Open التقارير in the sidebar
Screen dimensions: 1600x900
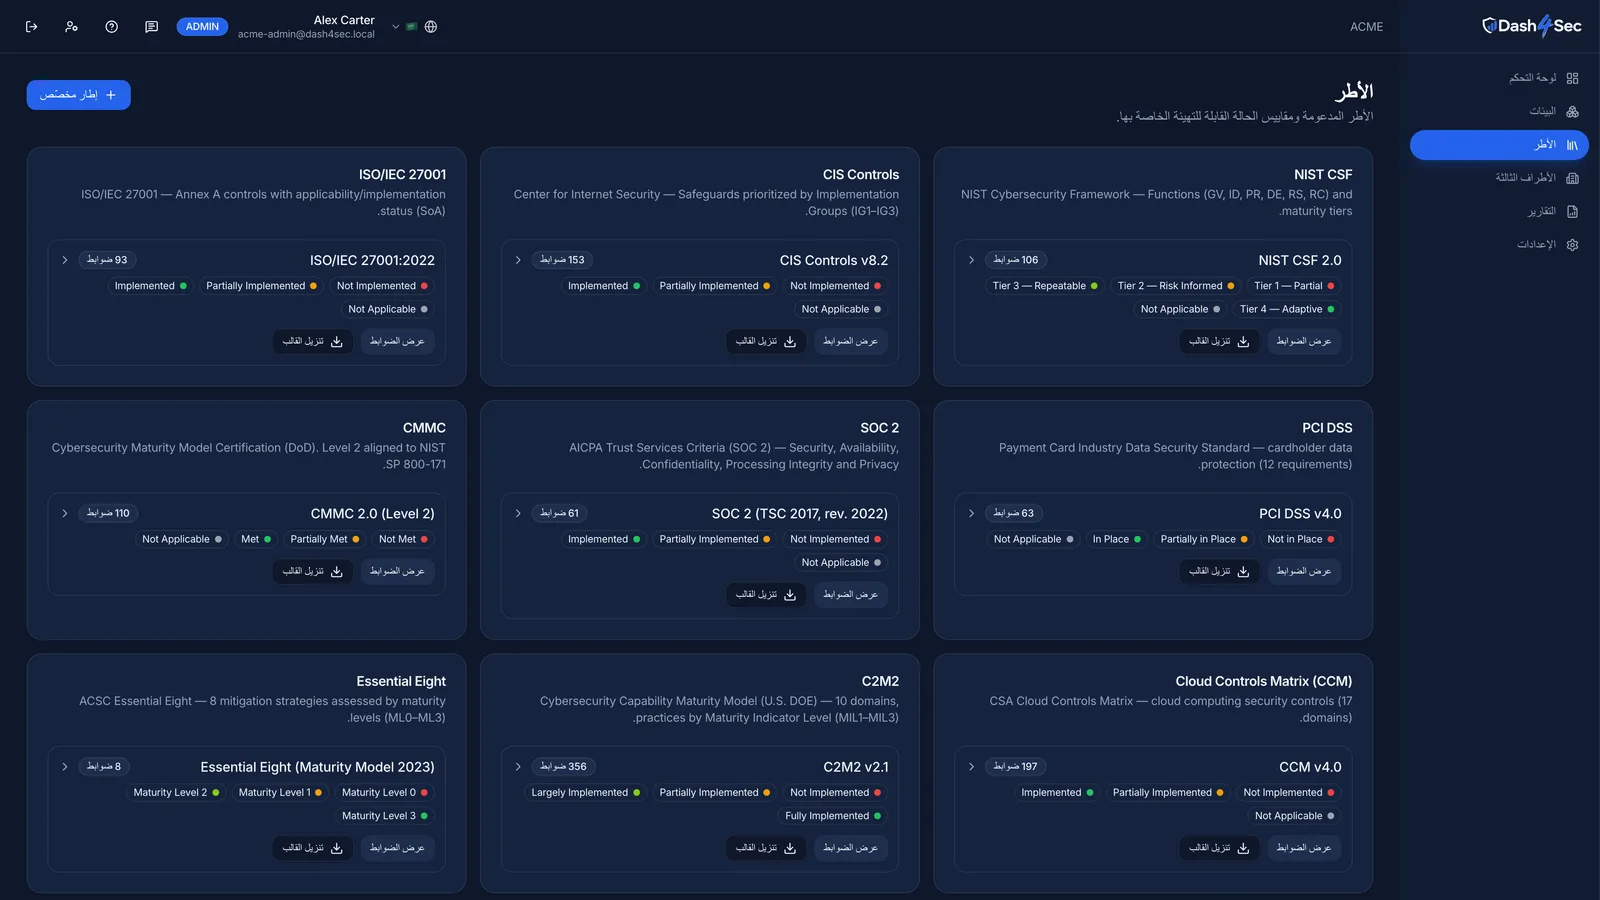tap(1499, 211)
